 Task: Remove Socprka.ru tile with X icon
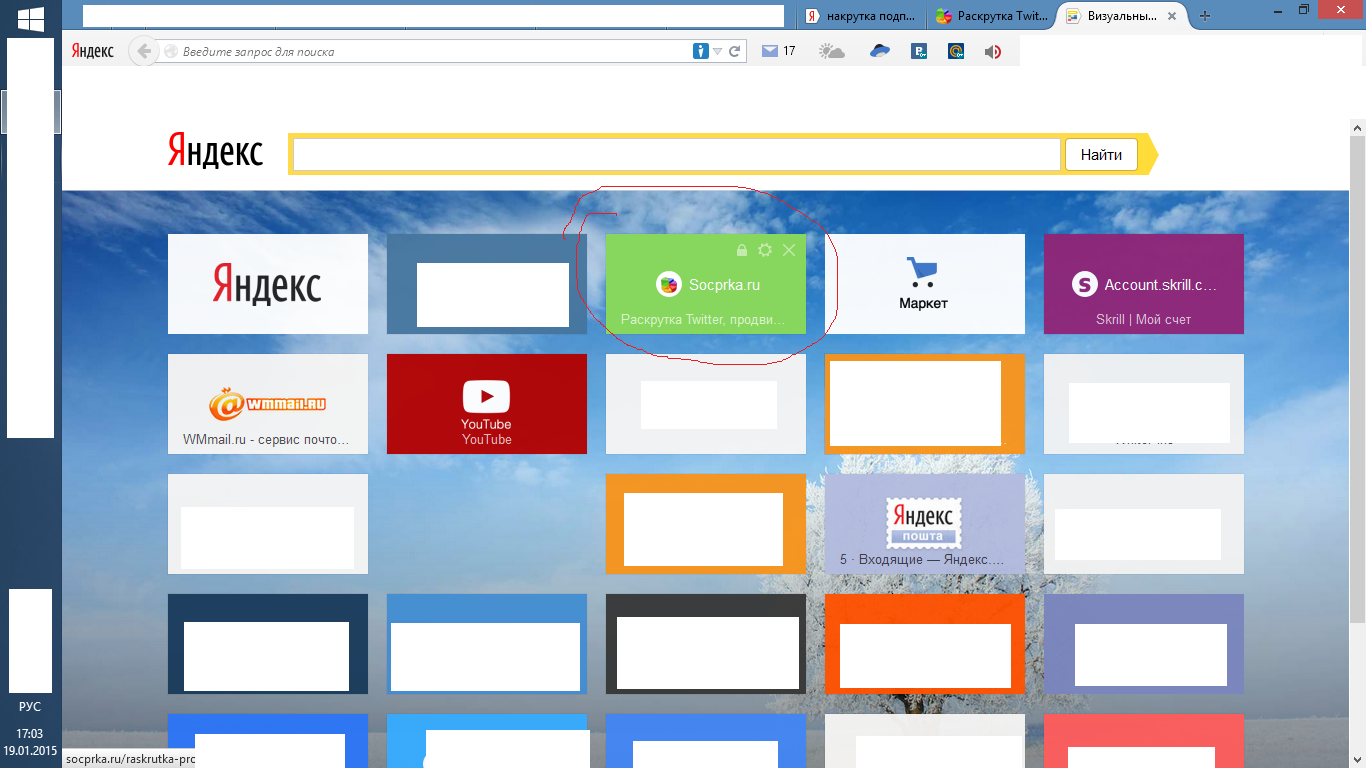(x=789, y=250)
